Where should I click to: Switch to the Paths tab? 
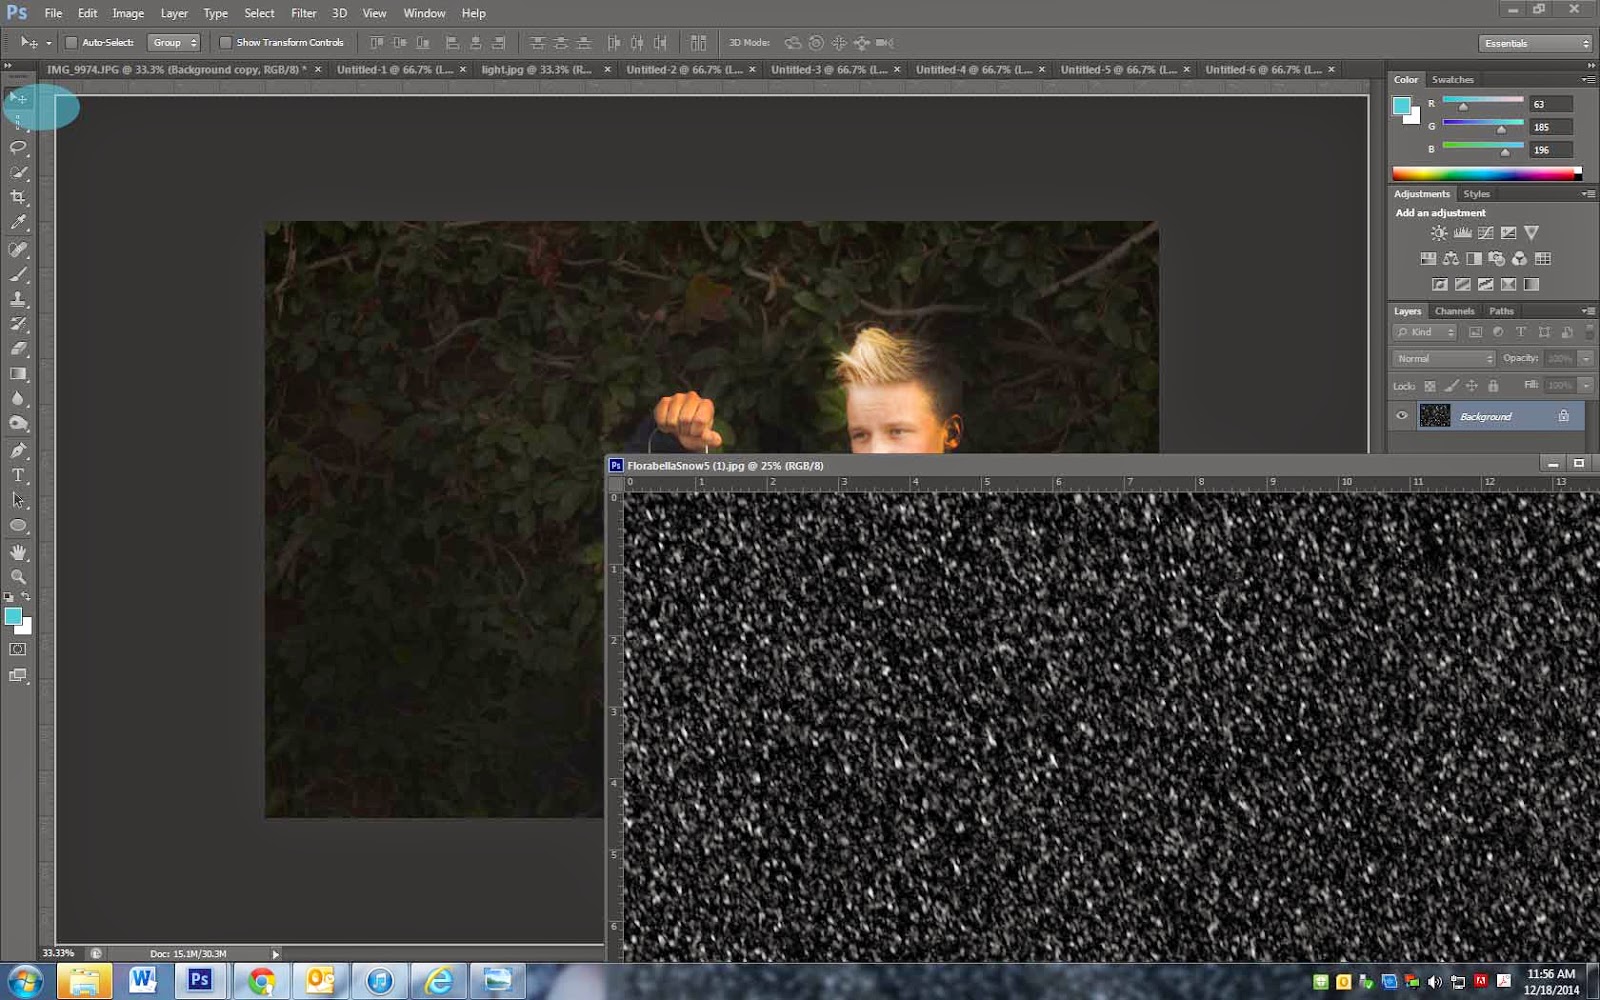(x=1501, y=311)
